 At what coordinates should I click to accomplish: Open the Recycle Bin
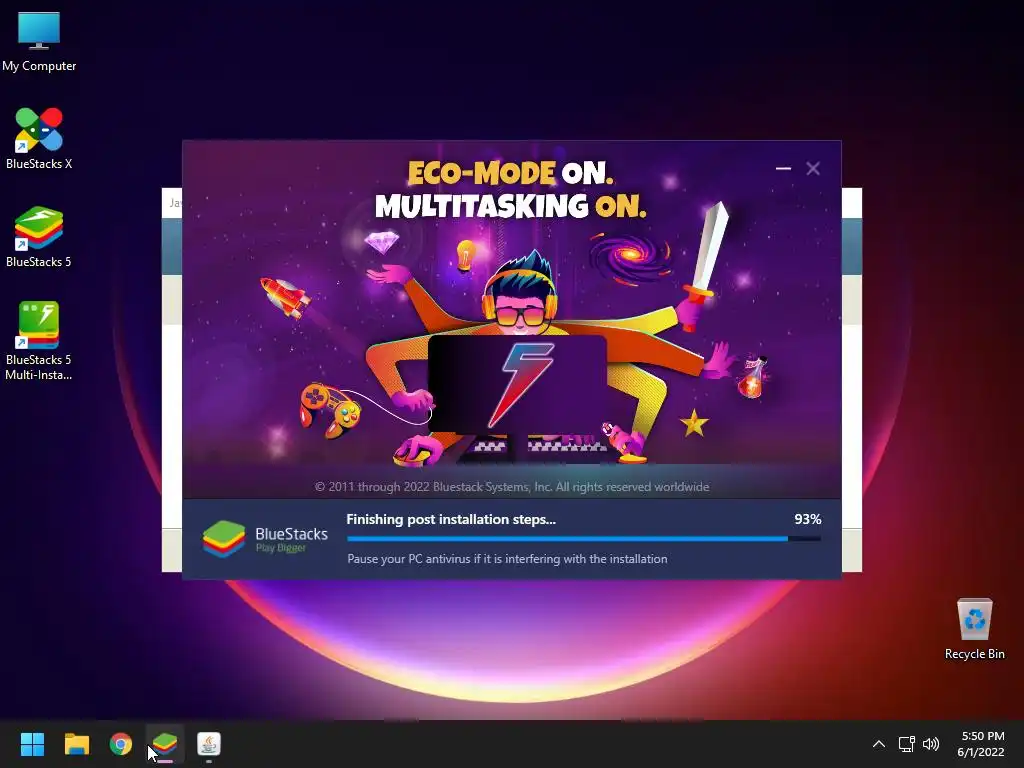tap(974, 629)
